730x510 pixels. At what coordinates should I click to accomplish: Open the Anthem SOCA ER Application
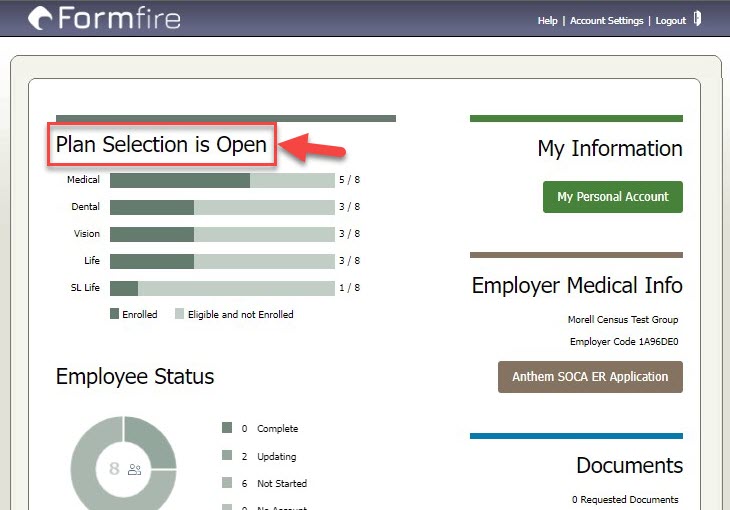click(x=590, y=376)
